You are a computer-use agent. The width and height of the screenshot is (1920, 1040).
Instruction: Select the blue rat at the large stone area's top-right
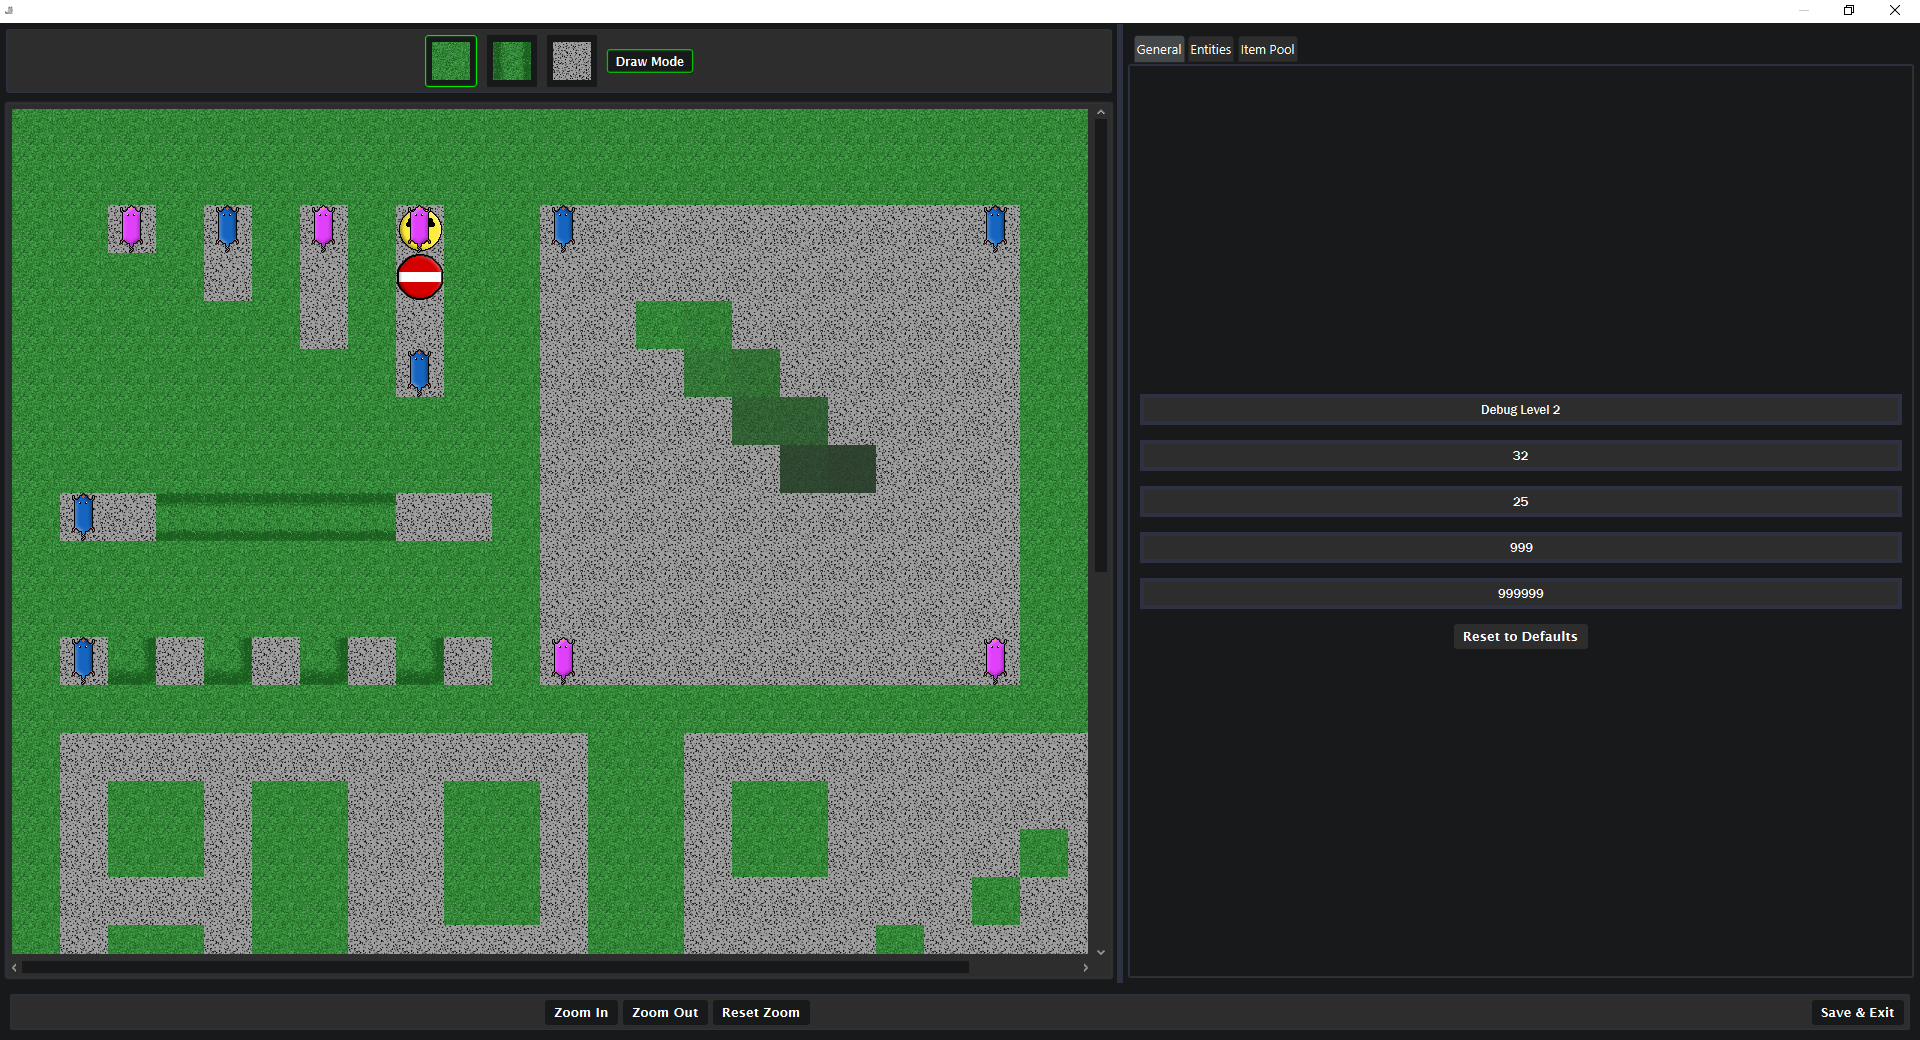pos(996,228)
